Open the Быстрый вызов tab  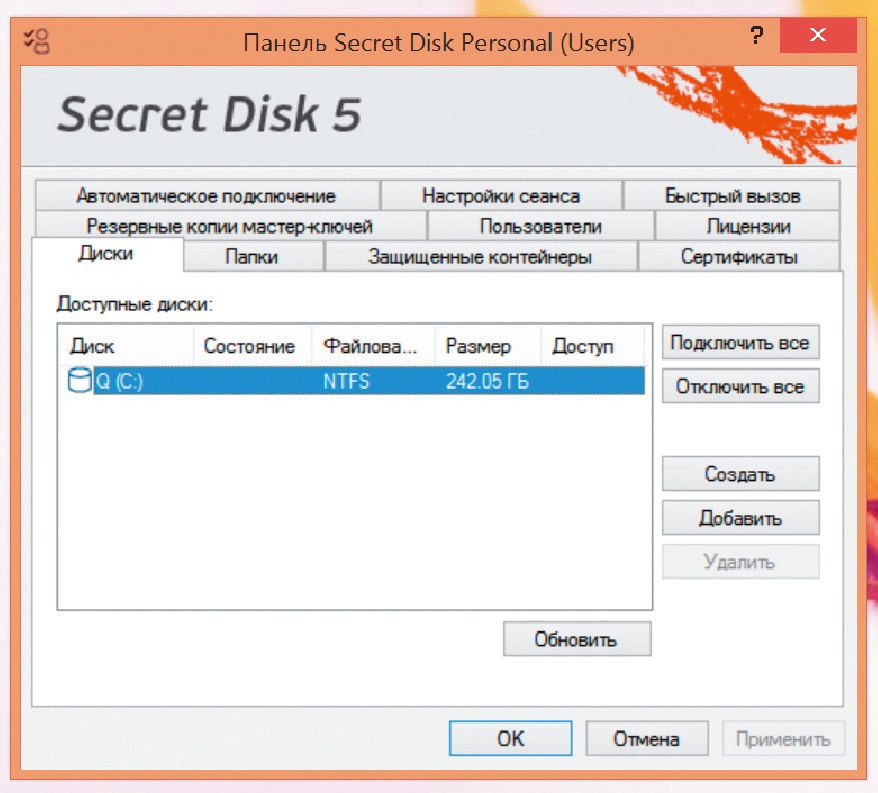732,196
